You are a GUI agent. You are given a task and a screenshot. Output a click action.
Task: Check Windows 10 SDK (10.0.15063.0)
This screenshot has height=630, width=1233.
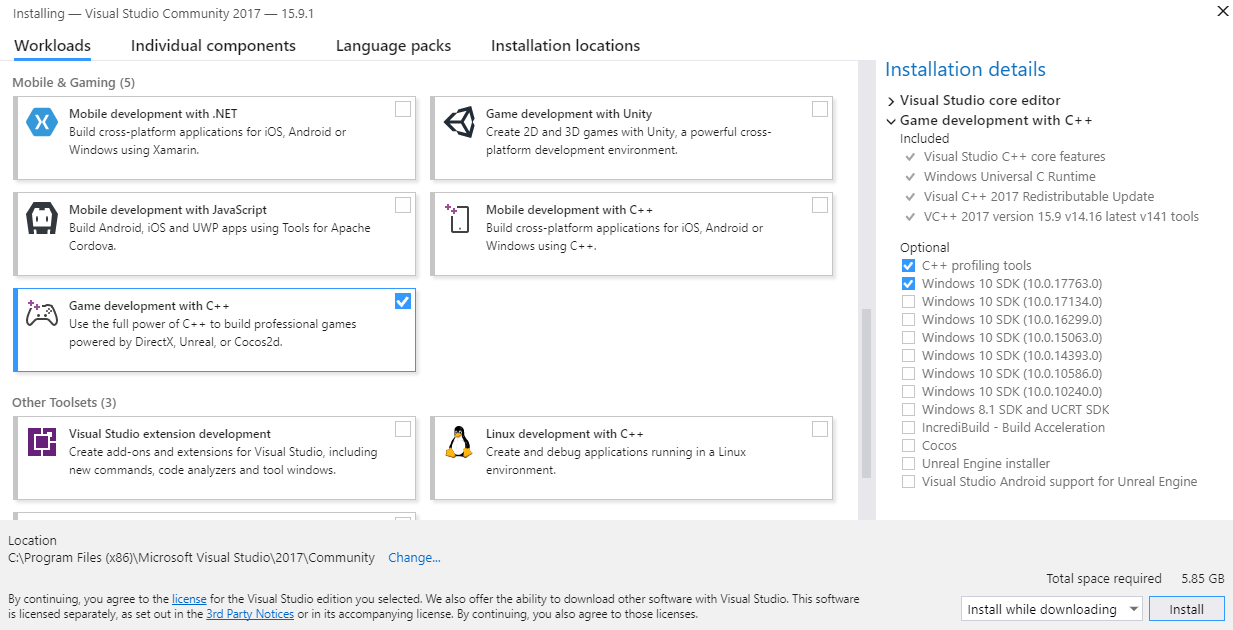tap(908, 338)
